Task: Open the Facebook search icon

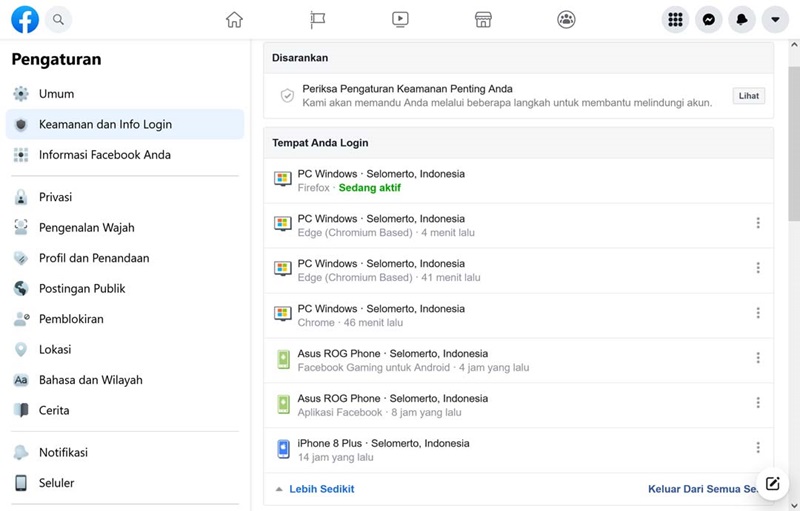Action: pyautogui.click(x=58, y=20)
